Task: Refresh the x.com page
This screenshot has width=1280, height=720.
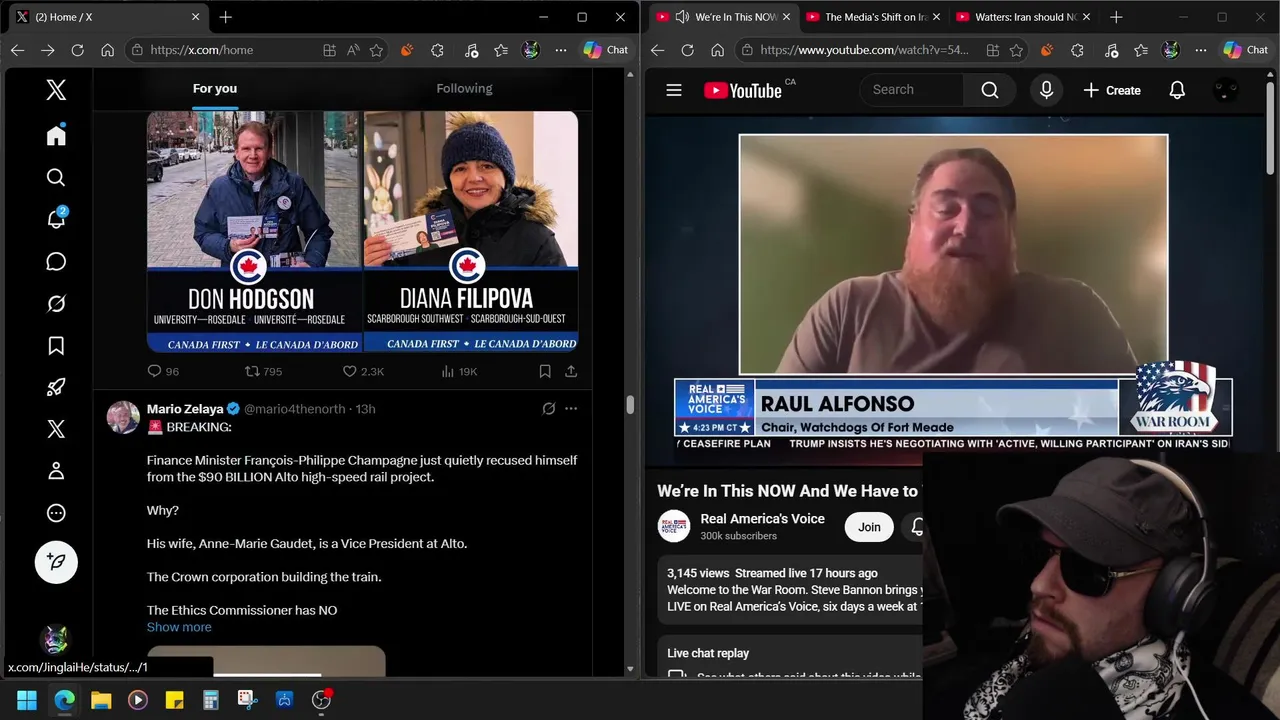Action: pos(77,50)
